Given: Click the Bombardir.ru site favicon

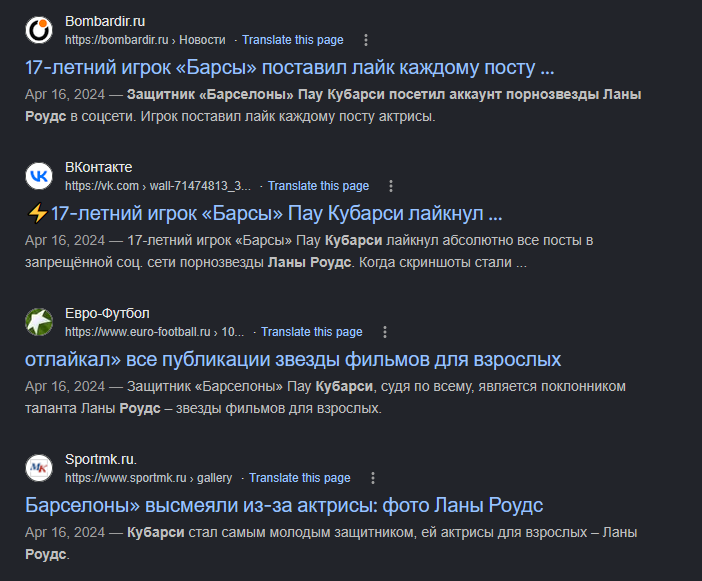Looking at the screenshot, I should pyautogui.click(x=39, y=30).
